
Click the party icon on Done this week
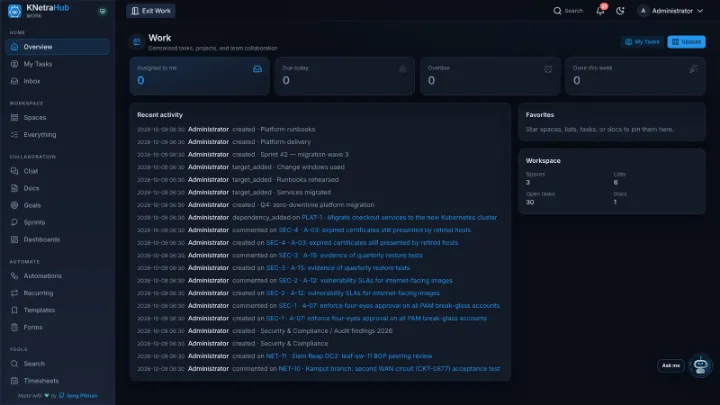[693, 69]
